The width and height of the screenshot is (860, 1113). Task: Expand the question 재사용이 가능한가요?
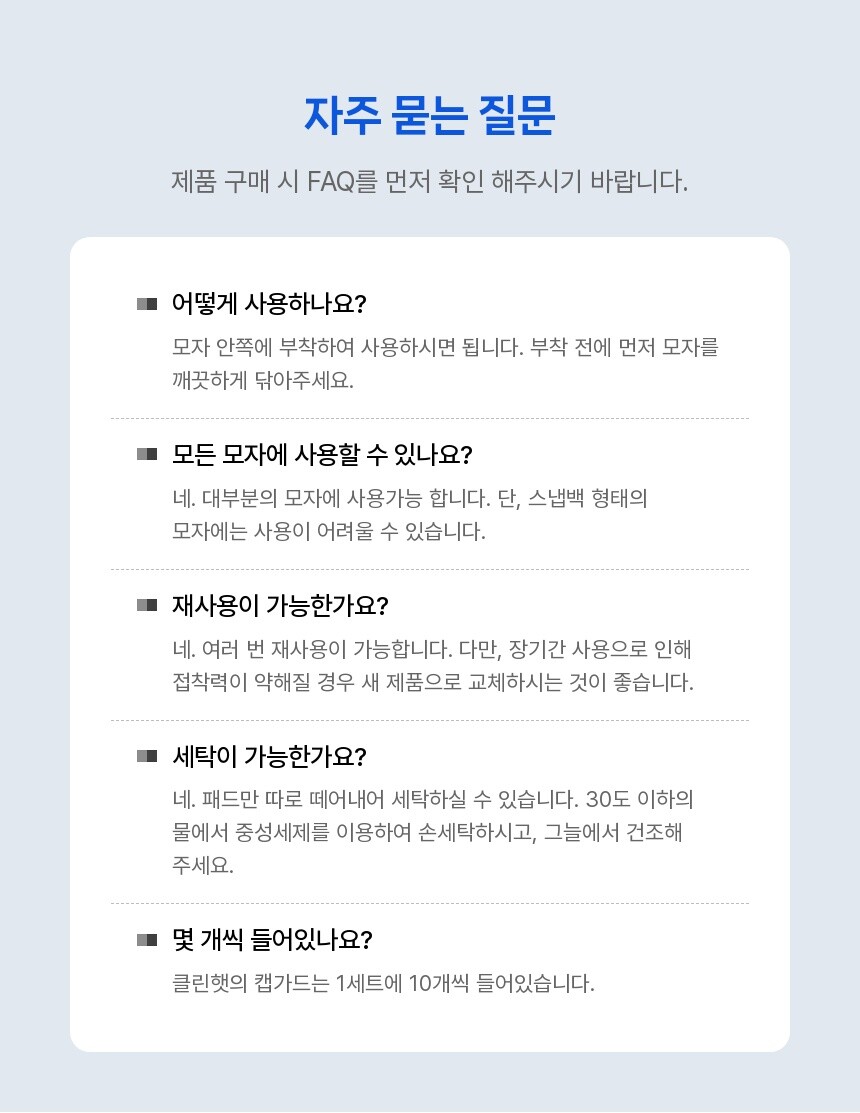tap(280, 605)
